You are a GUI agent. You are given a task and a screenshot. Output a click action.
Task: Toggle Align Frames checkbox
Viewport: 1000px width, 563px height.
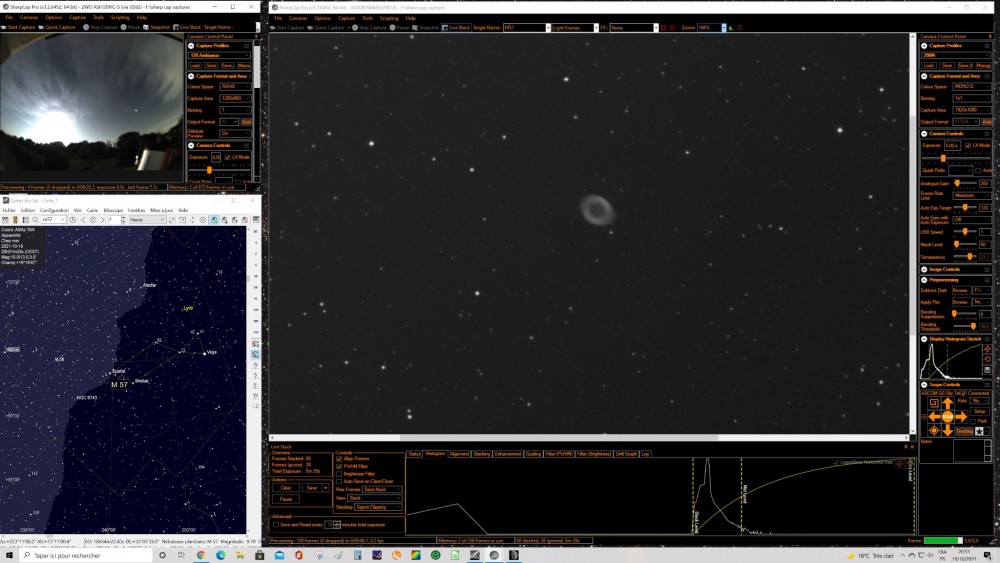(x=339, y=458)
